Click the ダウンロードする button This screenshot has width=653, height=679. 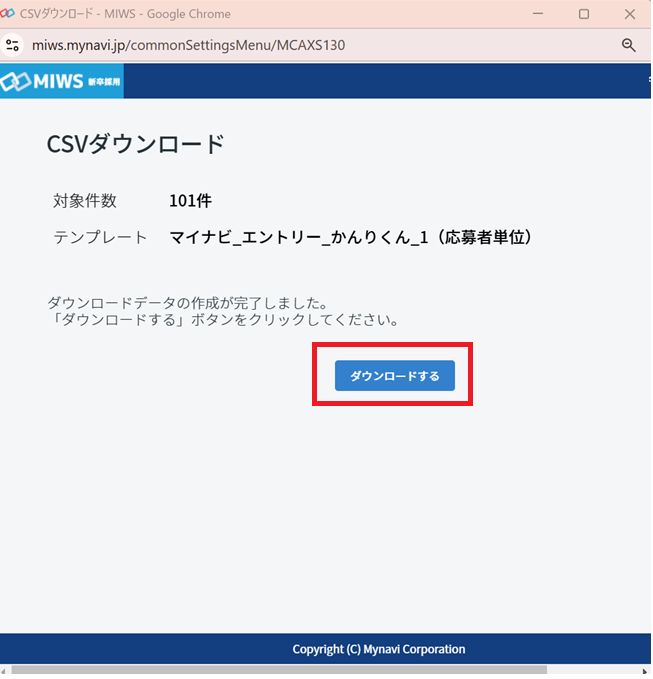(x=394, y=376)
